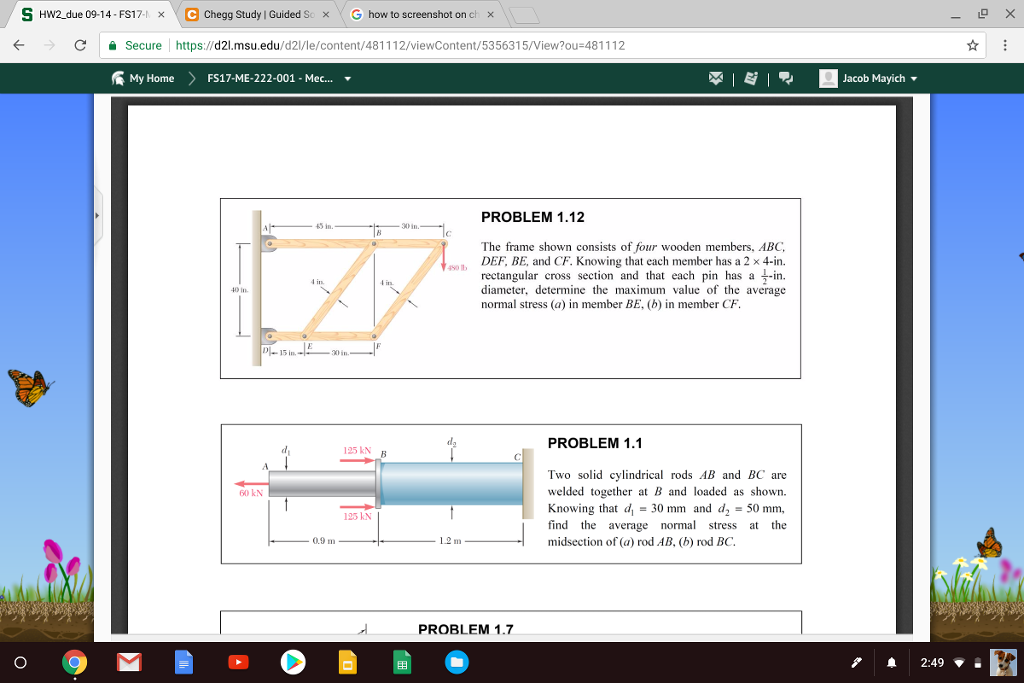Open Google Docs from the shelf

[x=184, y=663]
